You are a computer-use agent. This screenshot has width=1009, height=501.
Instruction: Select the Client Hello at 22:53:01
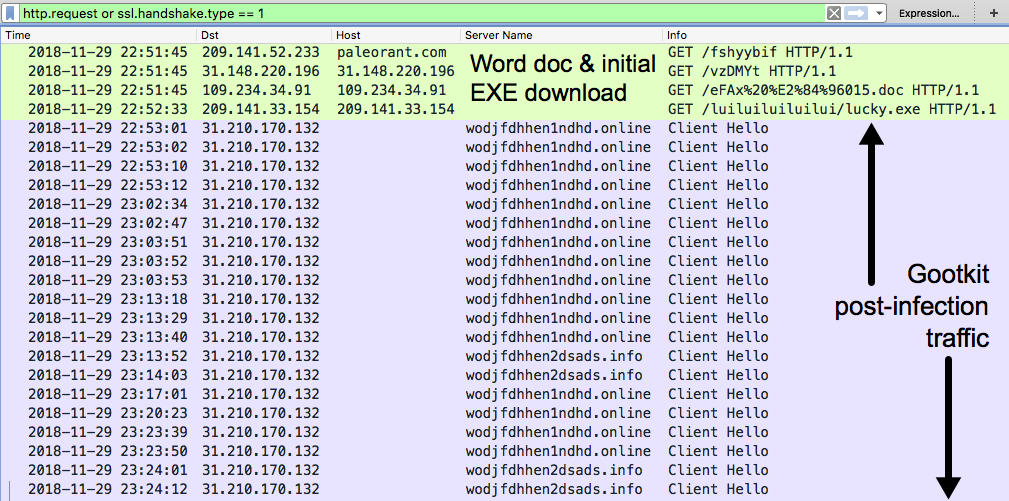click(504, 129)
